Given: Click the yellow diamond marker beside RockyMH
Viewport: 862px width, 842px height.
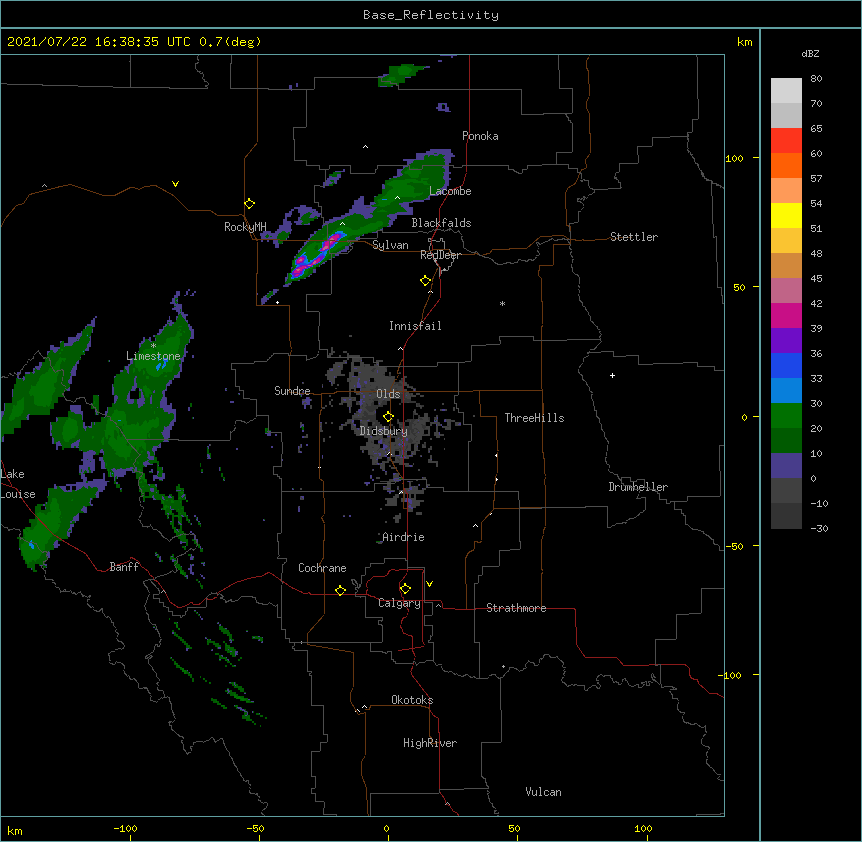Looking at the screenshot, I should click(x=249, y=204).
